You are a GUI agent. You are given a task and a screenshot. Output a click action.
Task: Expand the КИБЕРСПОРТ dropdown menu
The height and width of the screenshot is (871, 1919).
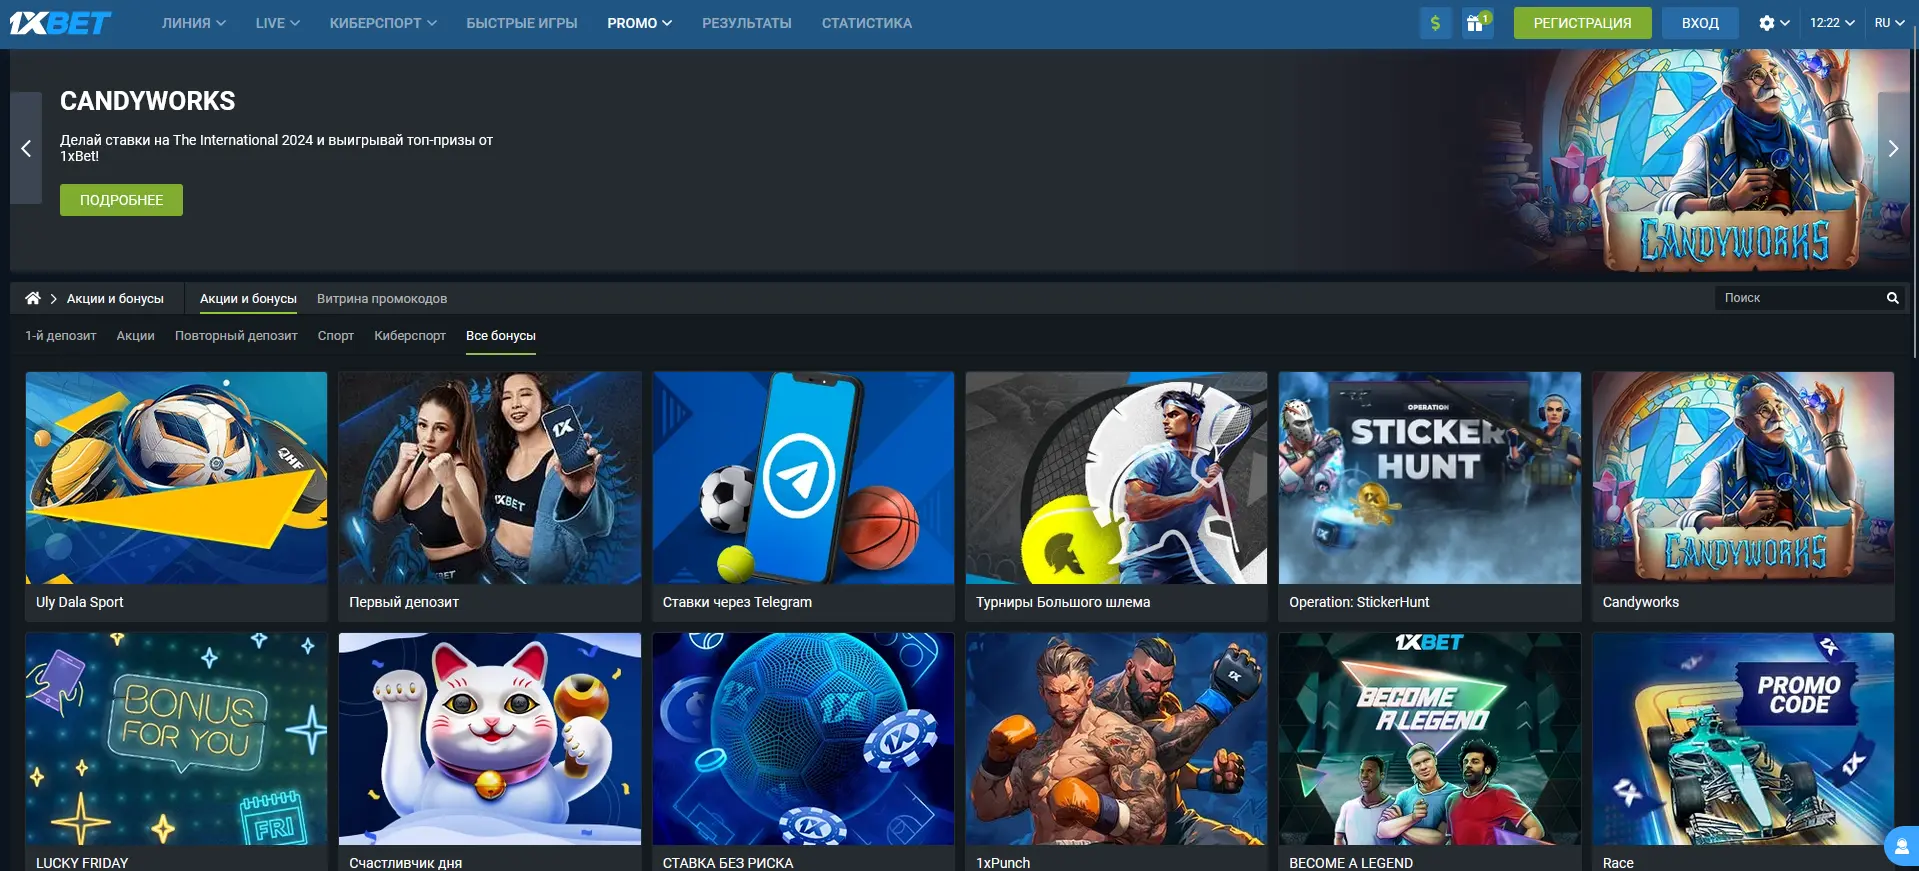[383, 23]
